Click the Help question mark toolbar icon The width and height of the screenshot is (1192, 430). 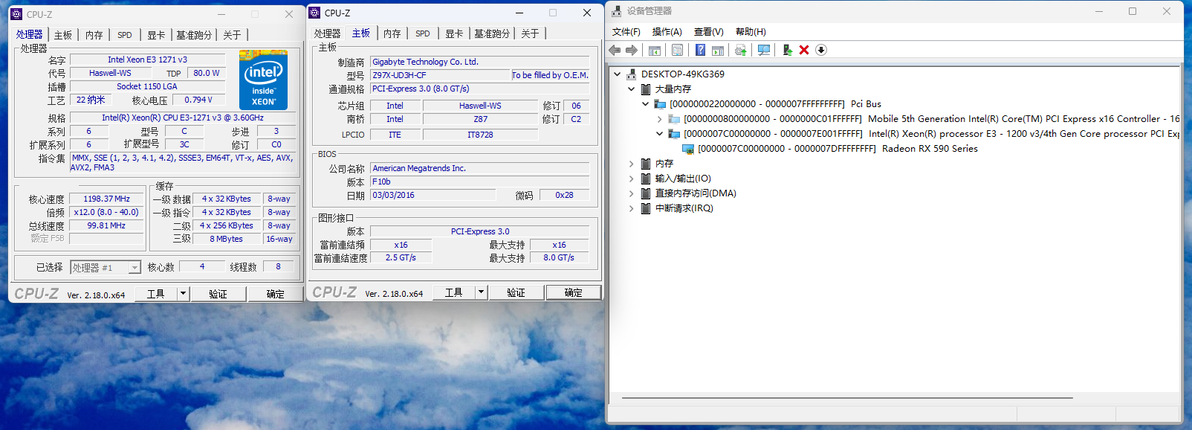click(700, 50)
